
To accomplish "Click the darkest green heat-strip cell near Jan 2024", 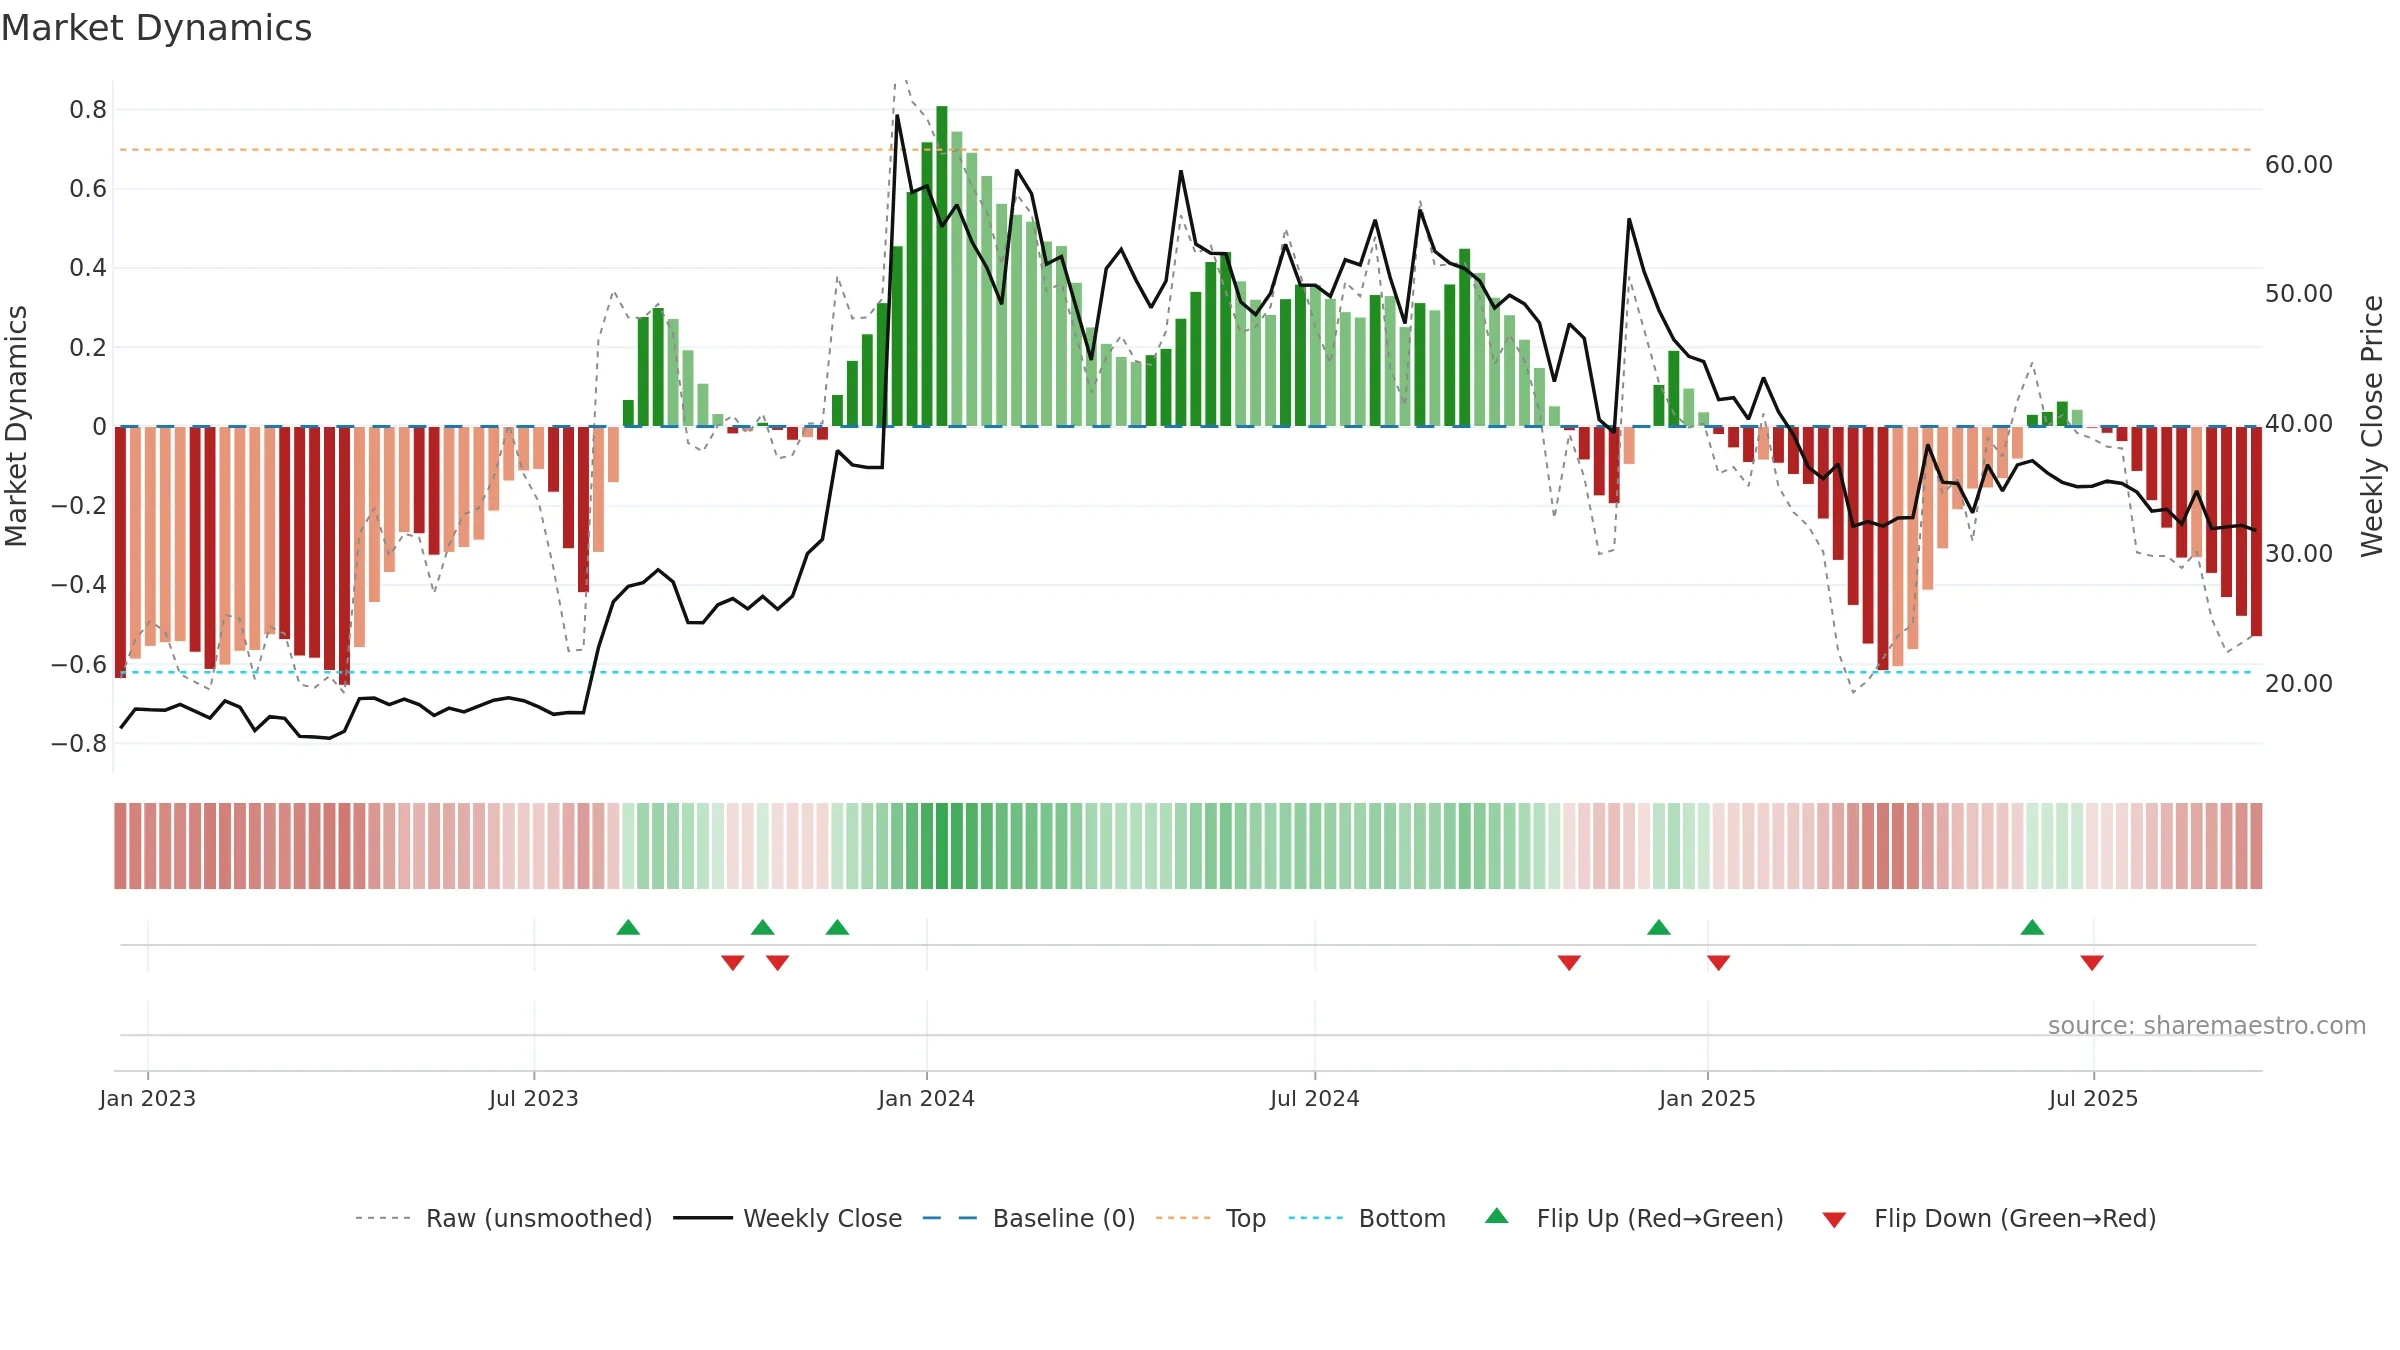I will click(942, 846).
